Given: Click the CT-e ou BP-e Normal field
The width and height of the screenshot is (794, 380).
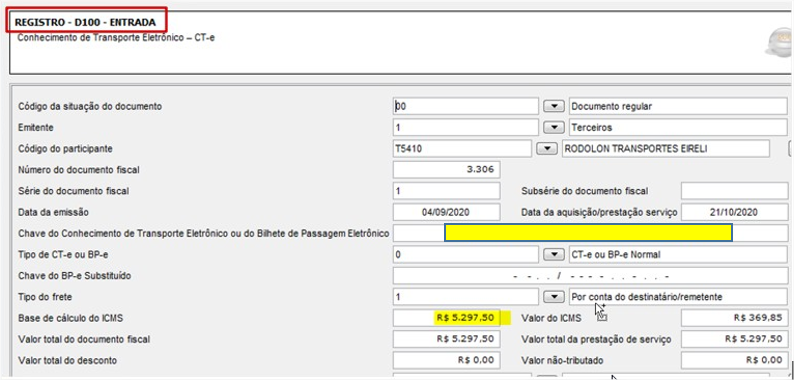Looking at the screenshot, I should click(678, 255).
